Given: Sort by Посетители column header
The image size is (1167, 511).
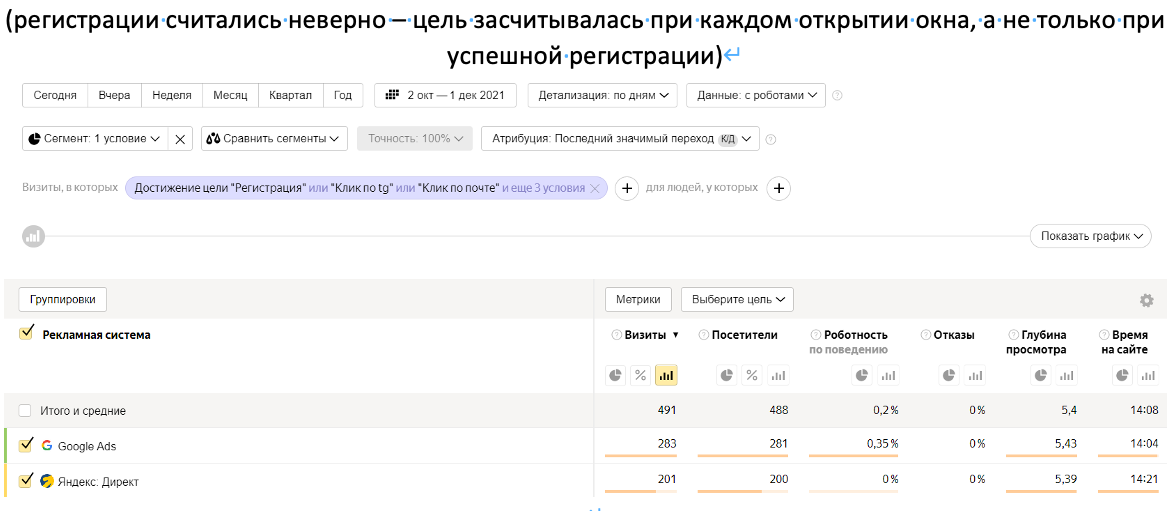Looking at the screenshot, I should 744,335.
